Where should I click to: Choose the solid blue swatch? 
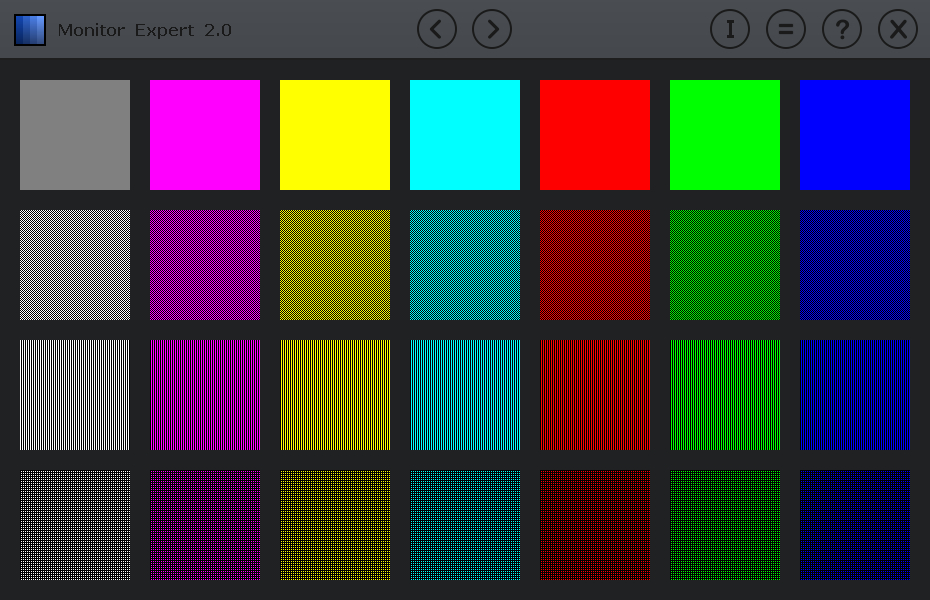[855, 135]
